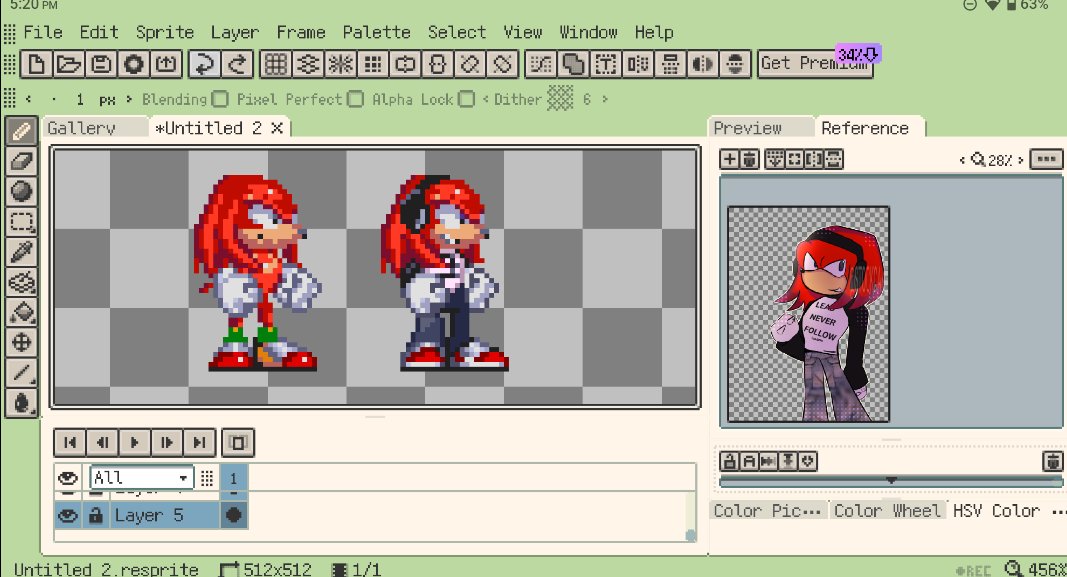1067x577 pixels.
Task: Click the lock icon under reference panel
Action: (729, 461)
